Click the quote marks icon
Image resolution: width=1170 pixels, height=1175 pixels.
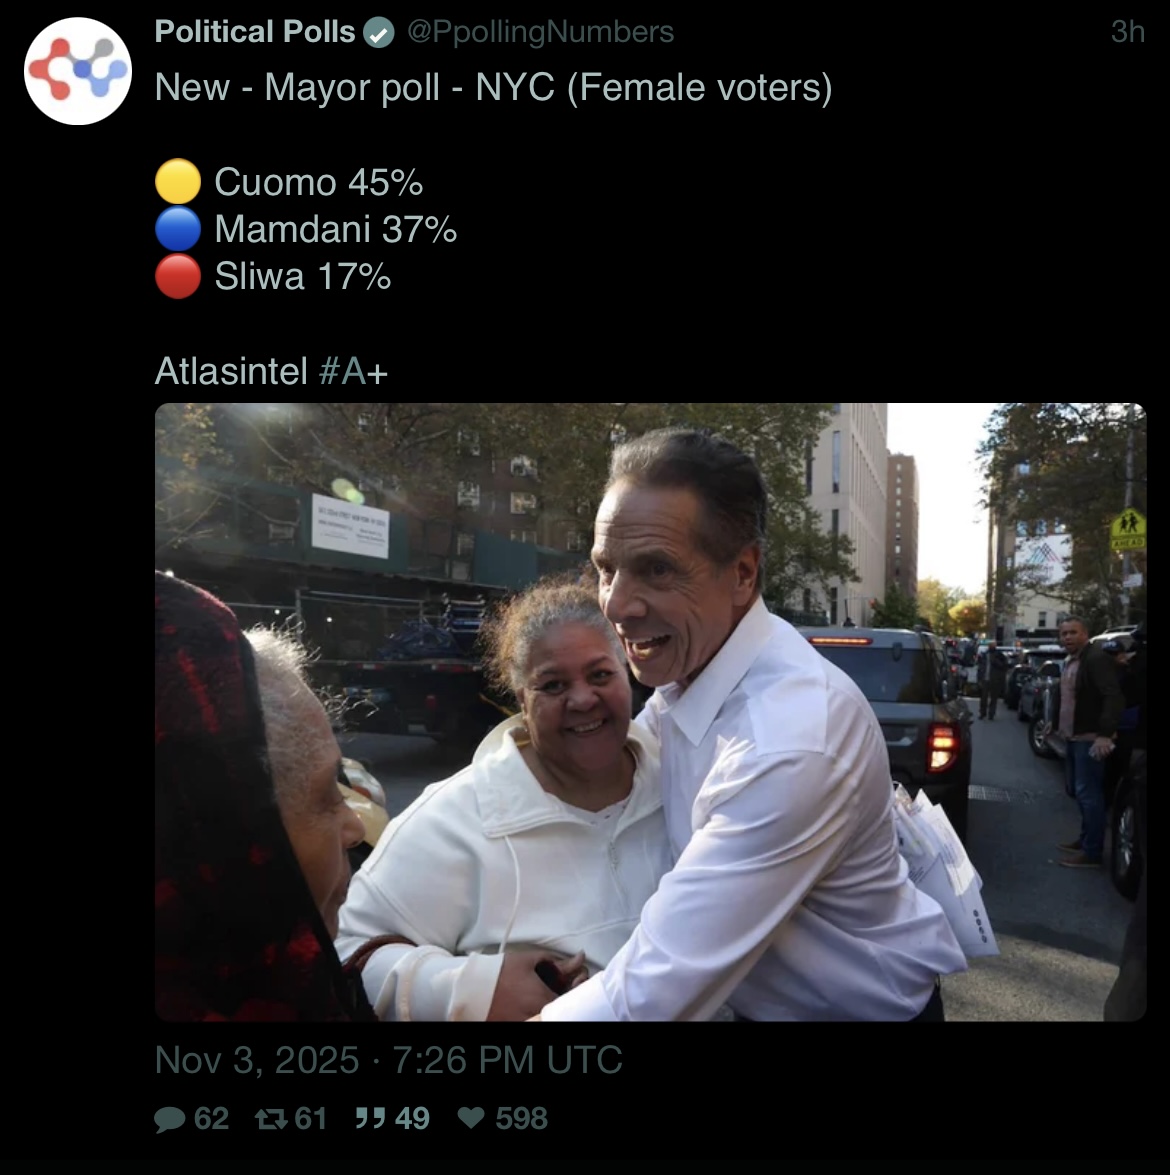tap(370, 1119)
